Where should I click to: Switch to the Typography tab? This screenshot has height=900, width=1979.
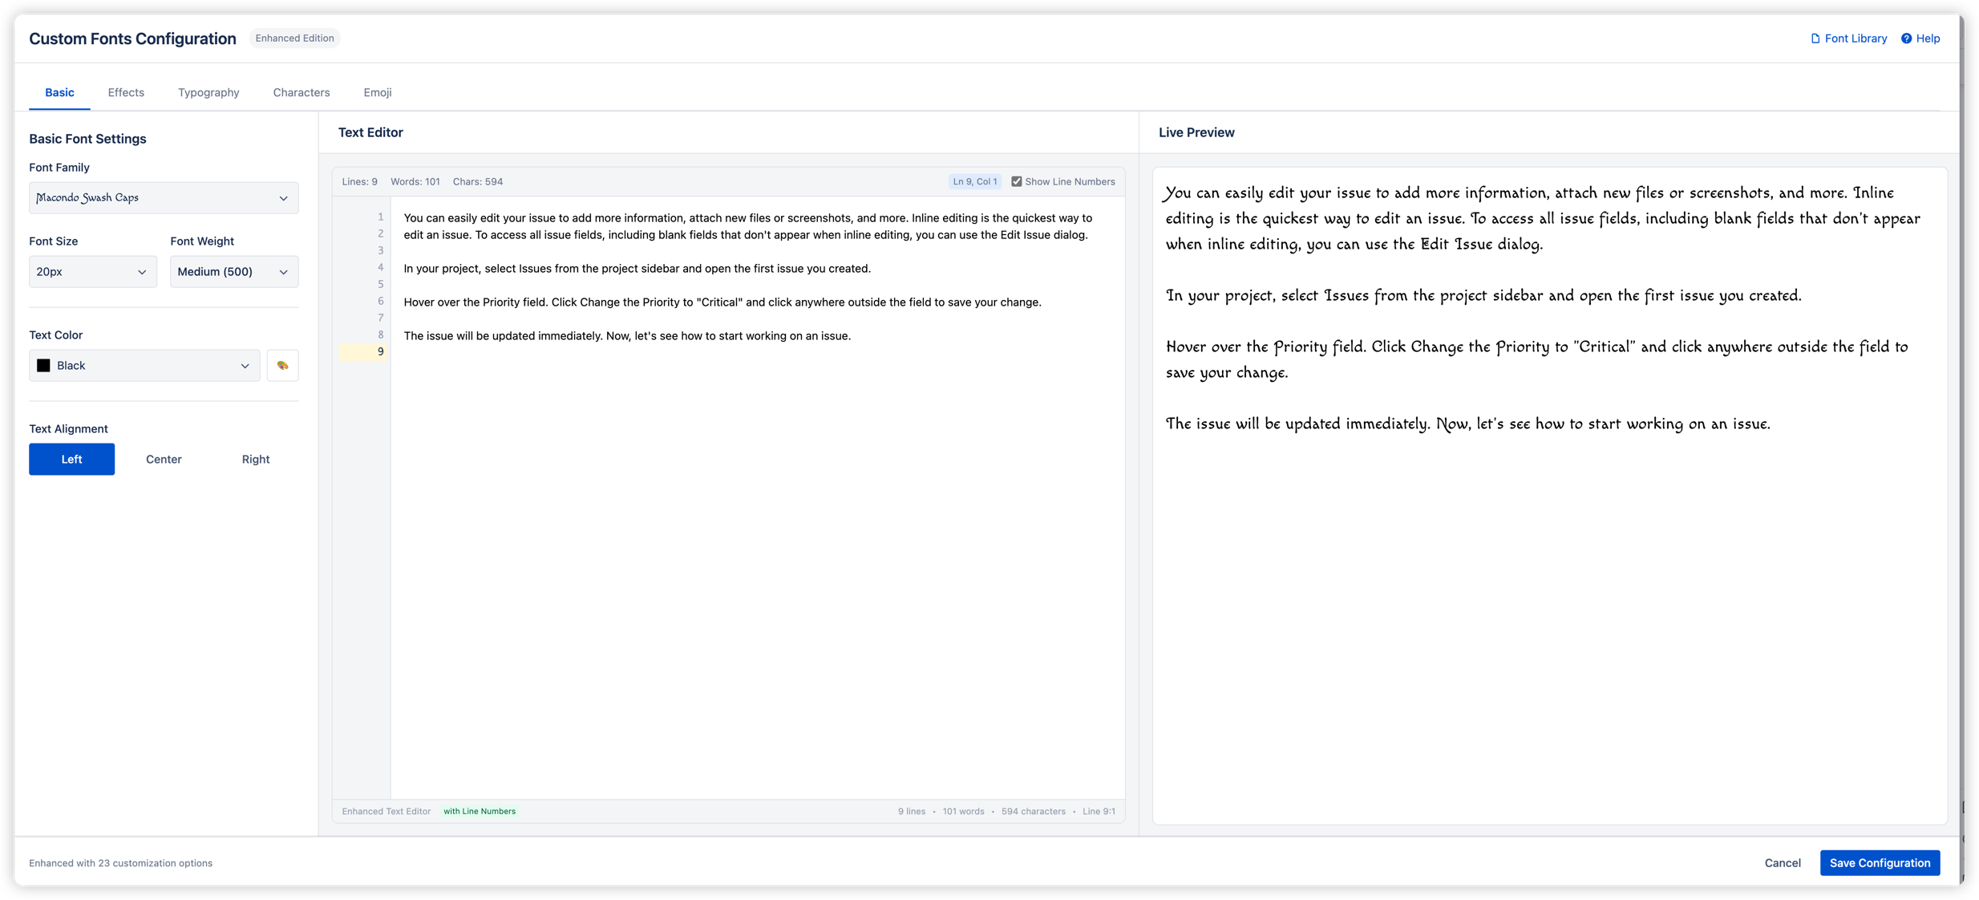coord(208,92)
